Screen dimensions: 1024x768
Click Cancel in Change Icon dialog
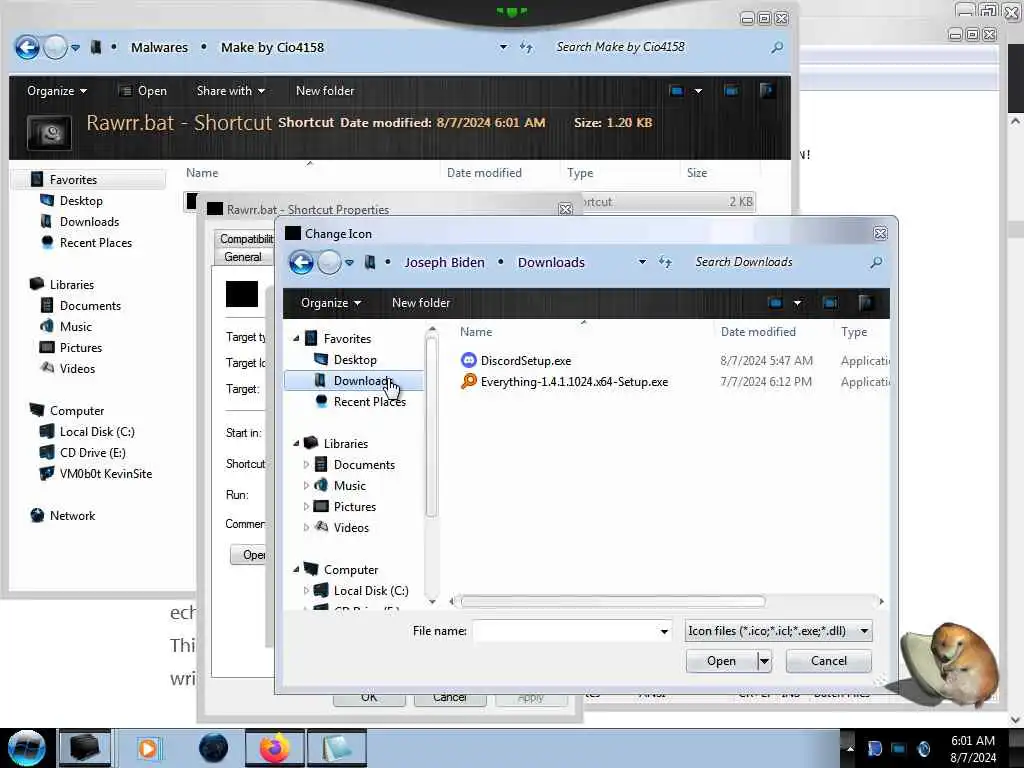829,661
